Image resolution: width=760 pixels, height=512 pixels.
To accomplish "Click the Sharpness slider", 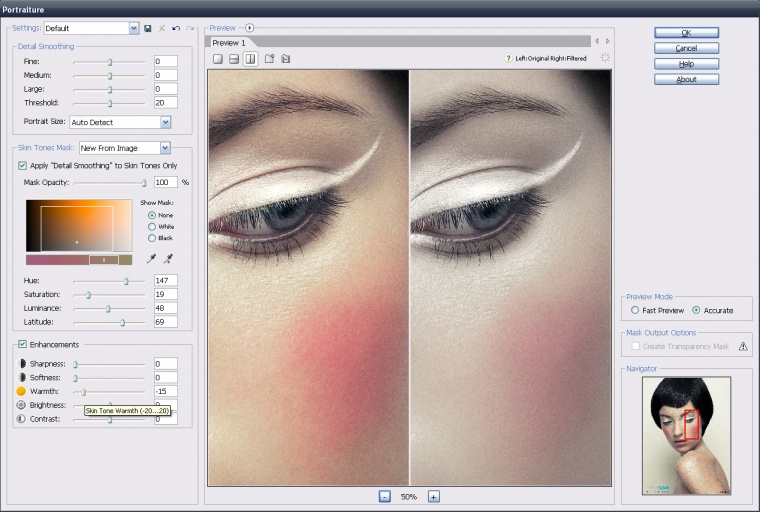I will click(x=110, y=364).
